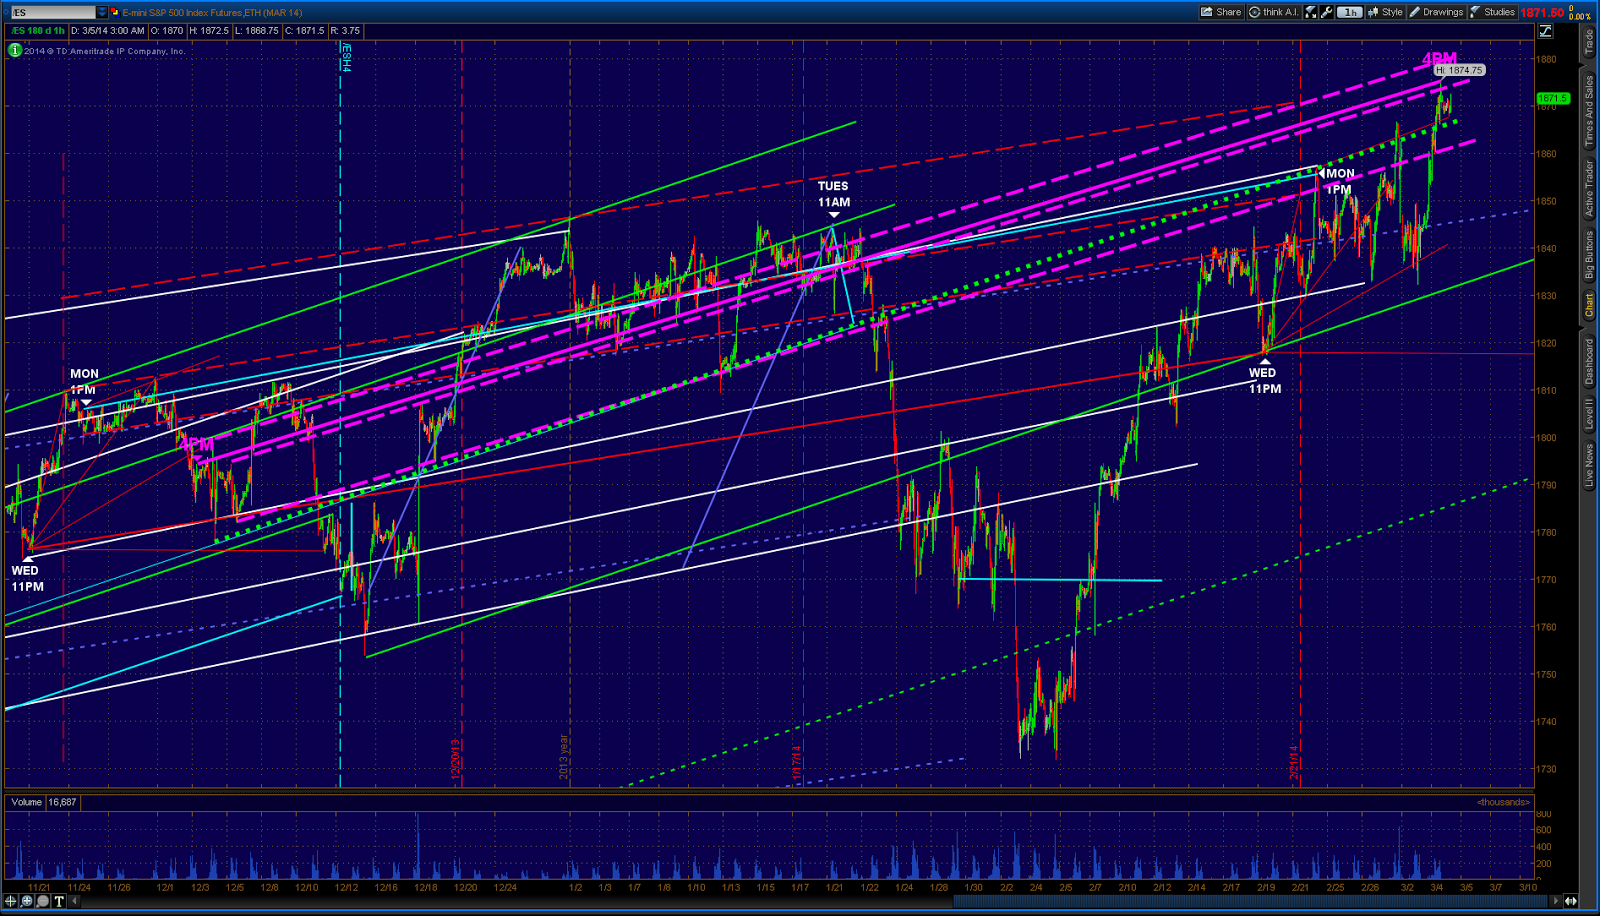Expand the symbol selector dropdown arrow
The height and width of the screenshot is (916, 1600).
pyautogui.click(x=101, y=12)
